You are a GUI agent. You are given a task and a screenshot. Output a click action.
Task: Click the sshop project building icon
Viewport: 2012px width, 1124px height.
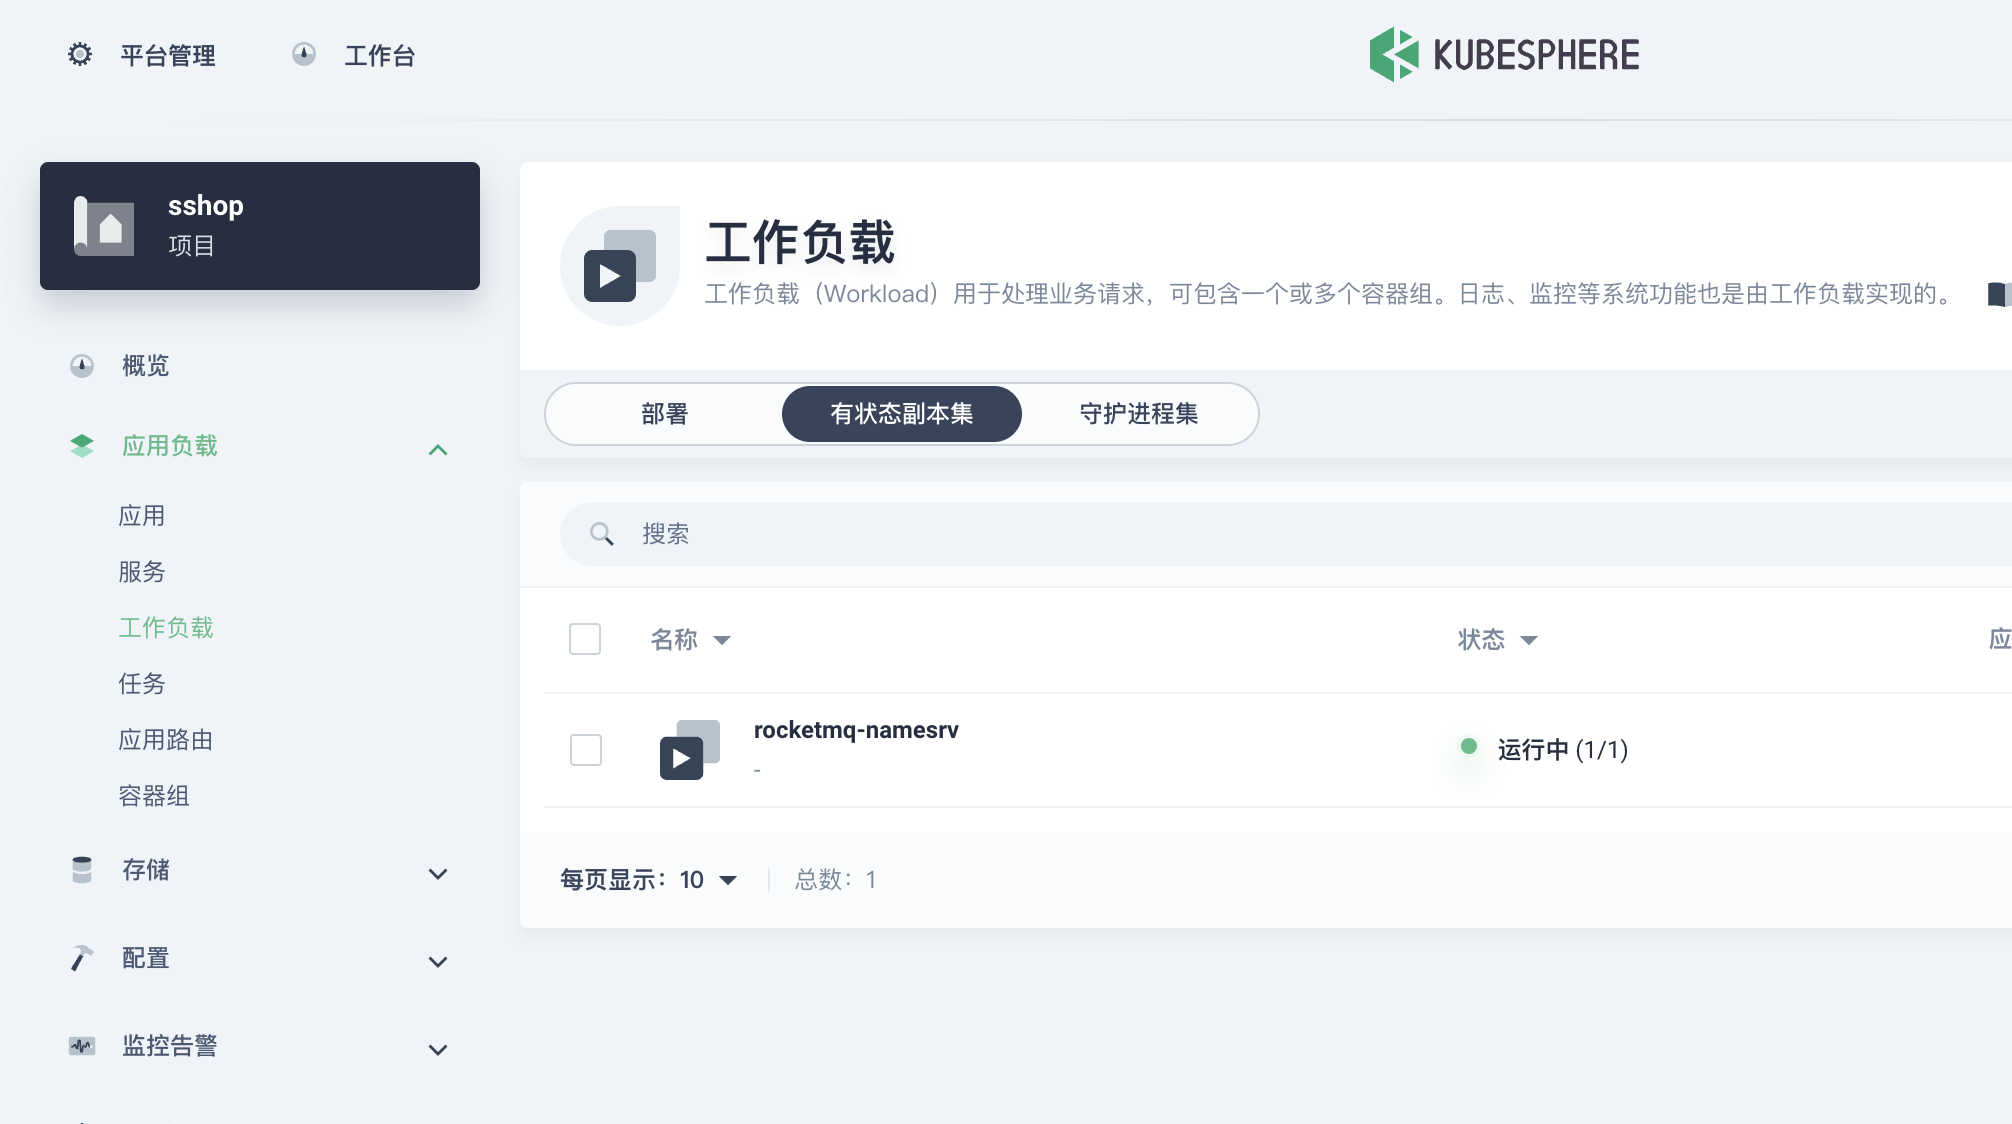pyautogui.click(x=104, y=224)
